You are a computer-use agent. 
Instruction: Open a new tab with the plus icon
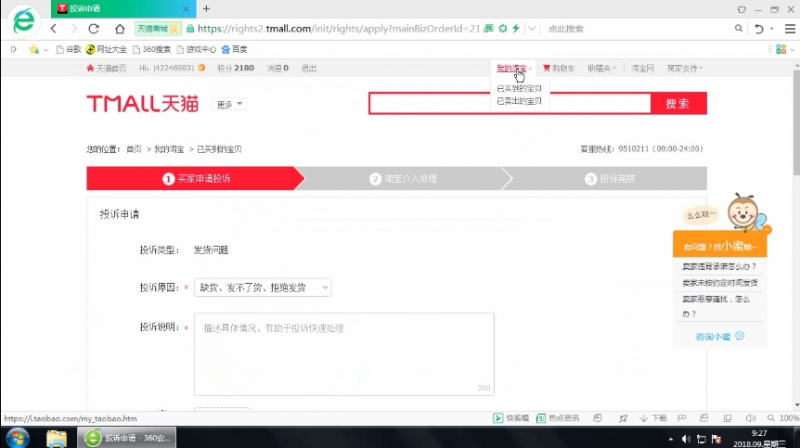(x=206, y=9)
